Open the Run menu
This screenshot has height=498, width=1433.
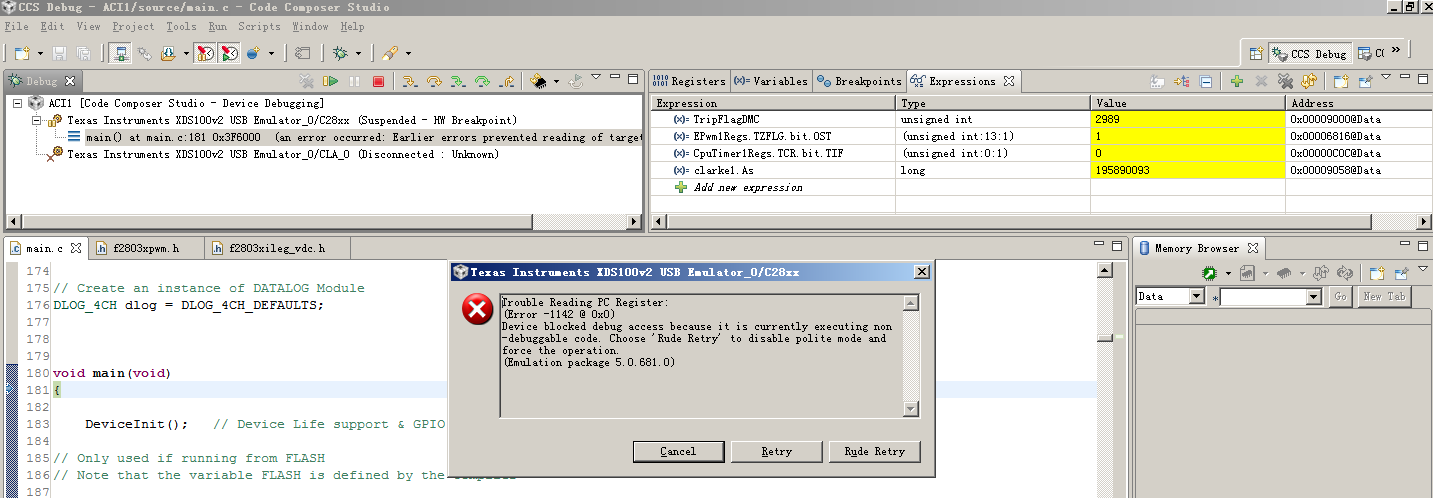(x=218, y=26)
